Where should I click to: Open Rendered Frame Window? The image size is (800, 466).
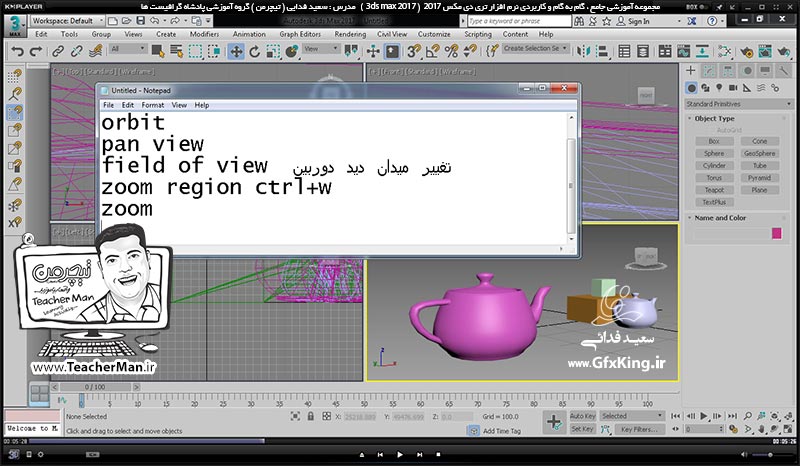click(x=765, y=52)
